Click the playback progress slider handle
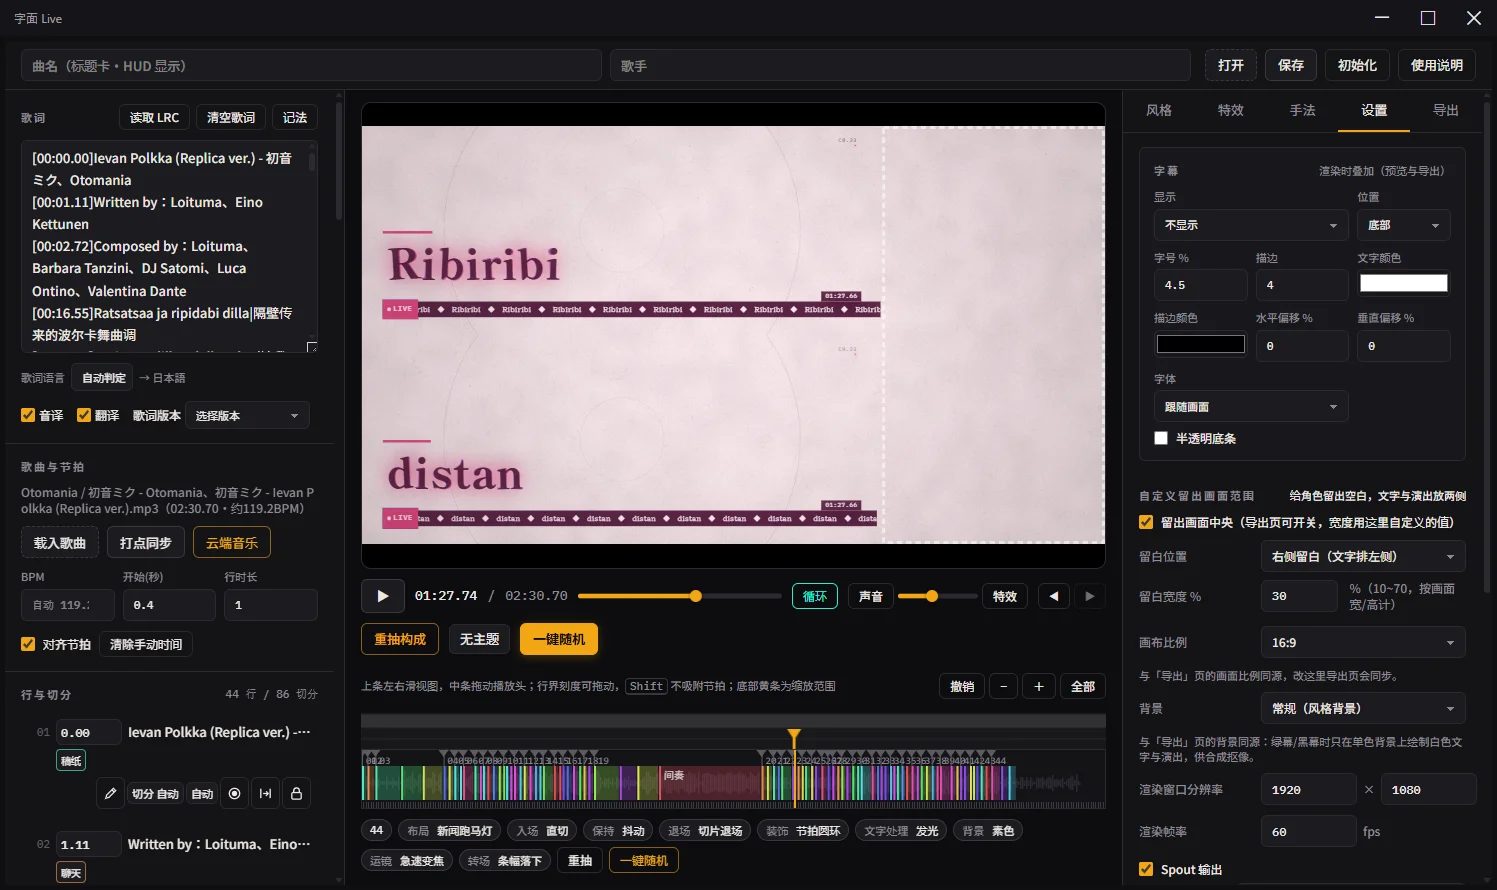 coord(696,596)
